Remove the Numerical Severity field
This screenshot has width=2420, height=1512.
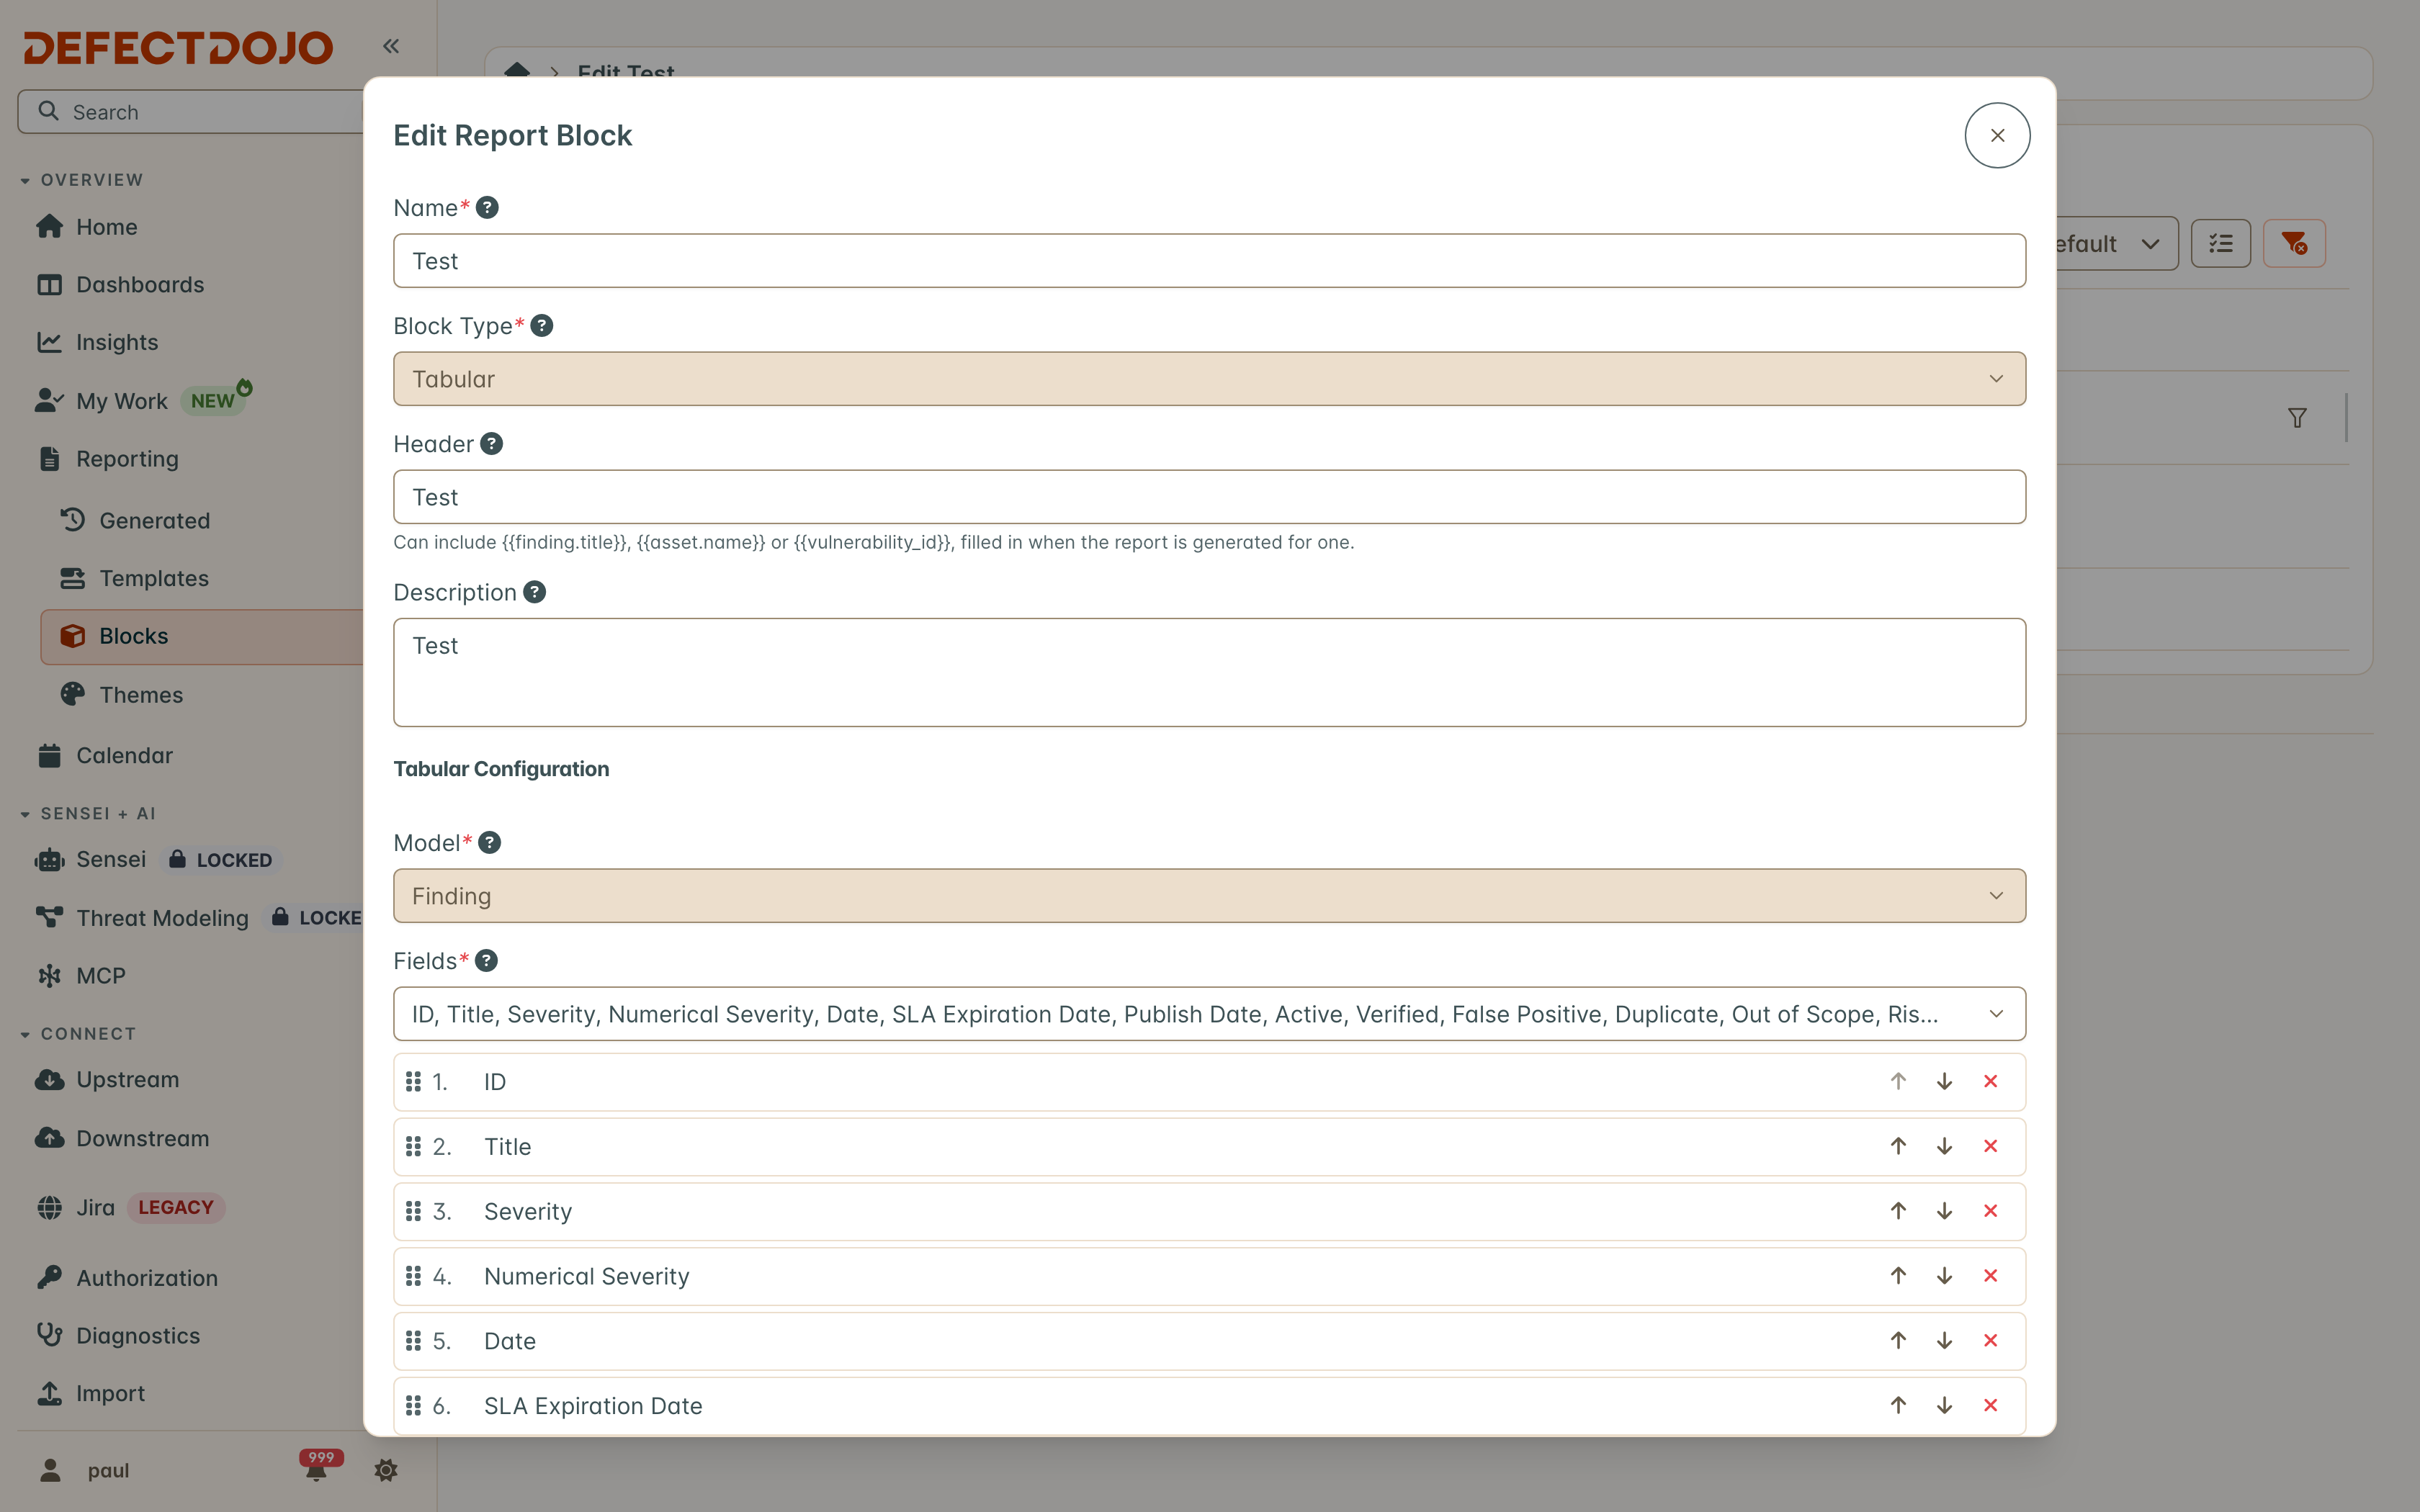[1990, 1276]
